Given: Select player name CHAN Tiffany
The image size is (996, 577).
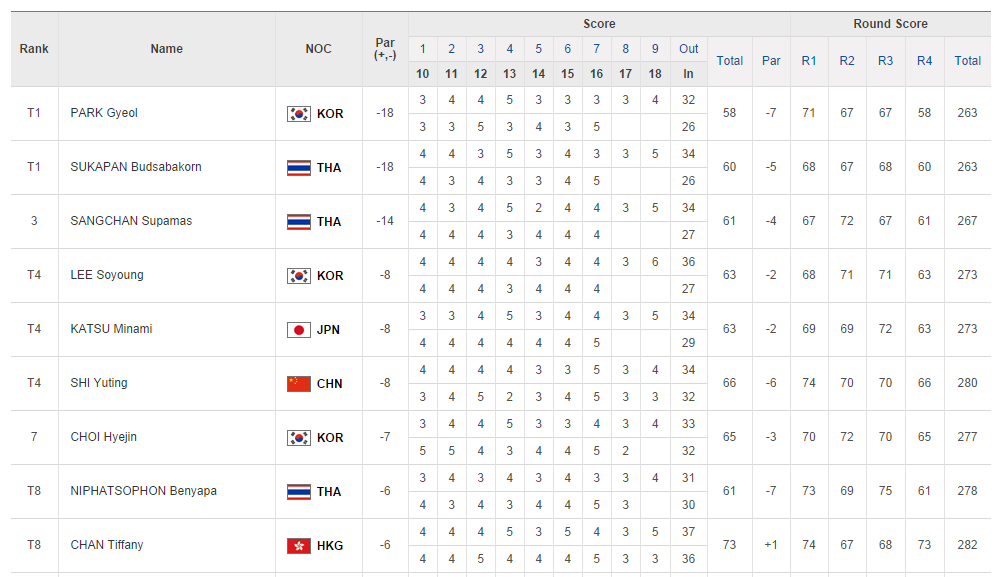Looking at the screenshot, I should (x=107, y=545).
